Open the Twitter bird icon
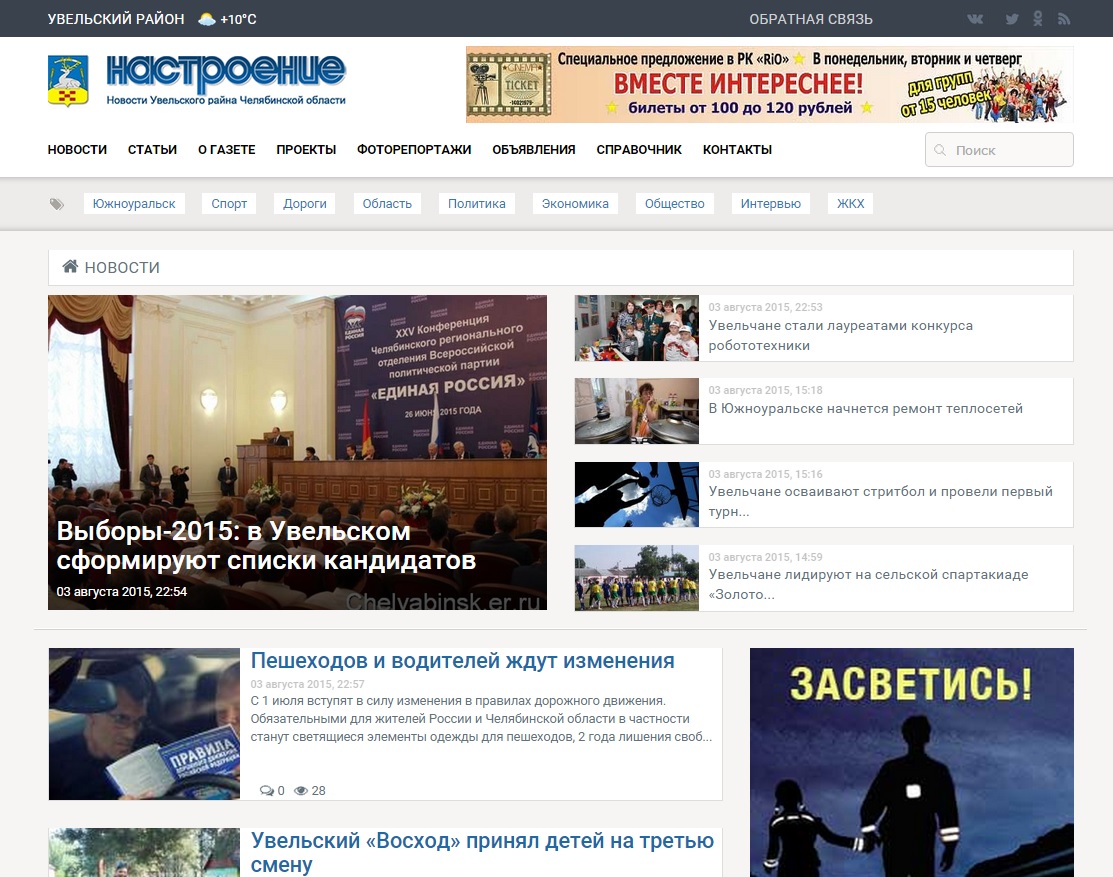Image resolution: width=1113 pixels, height=877 pixels. point(1012,19)
